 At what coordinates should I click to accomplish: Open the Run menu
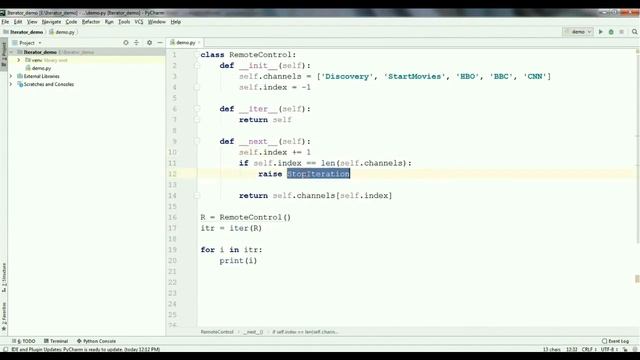109,22
